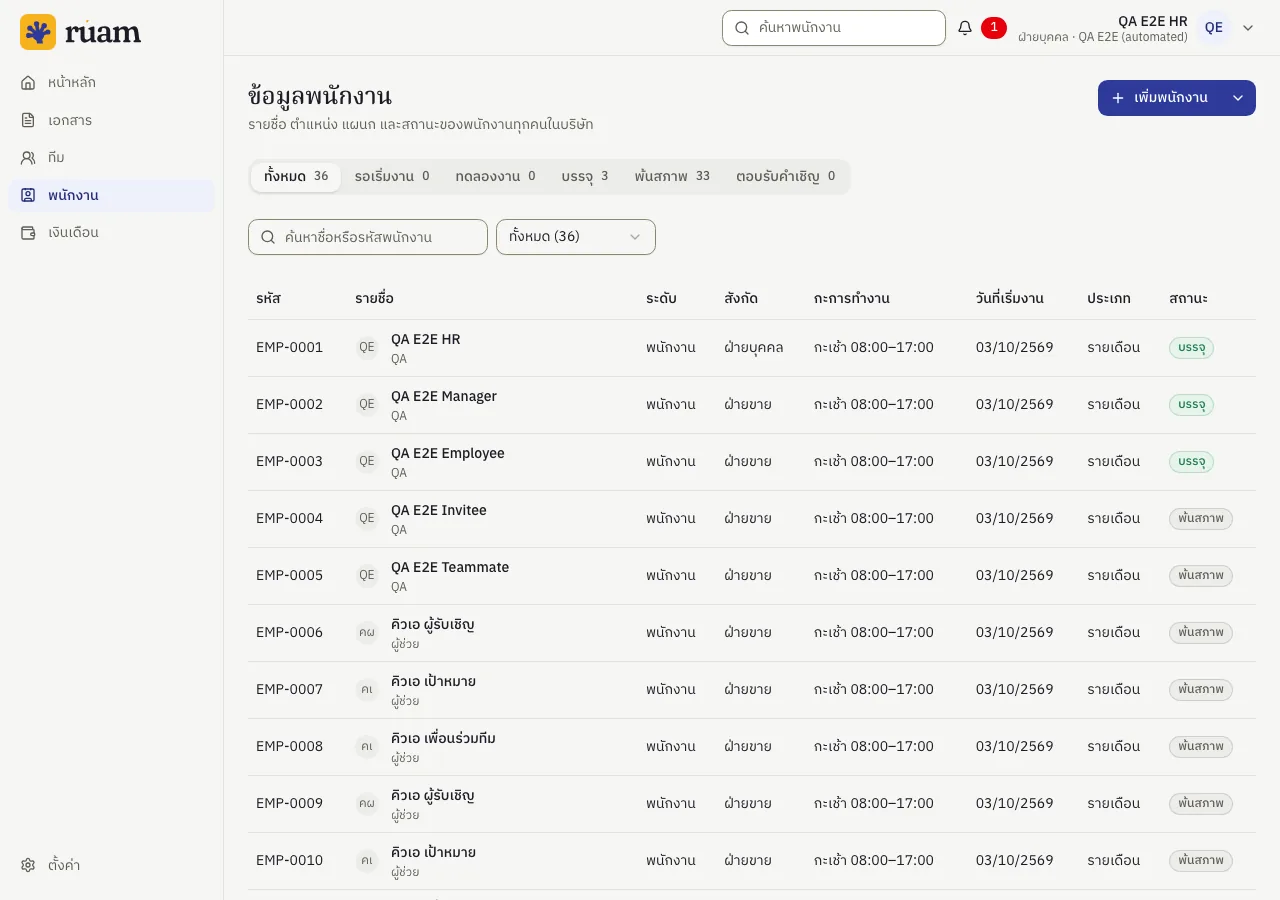
Task: Switch to the ทดลองงาน tab
Action: click(x=495, y=177)
